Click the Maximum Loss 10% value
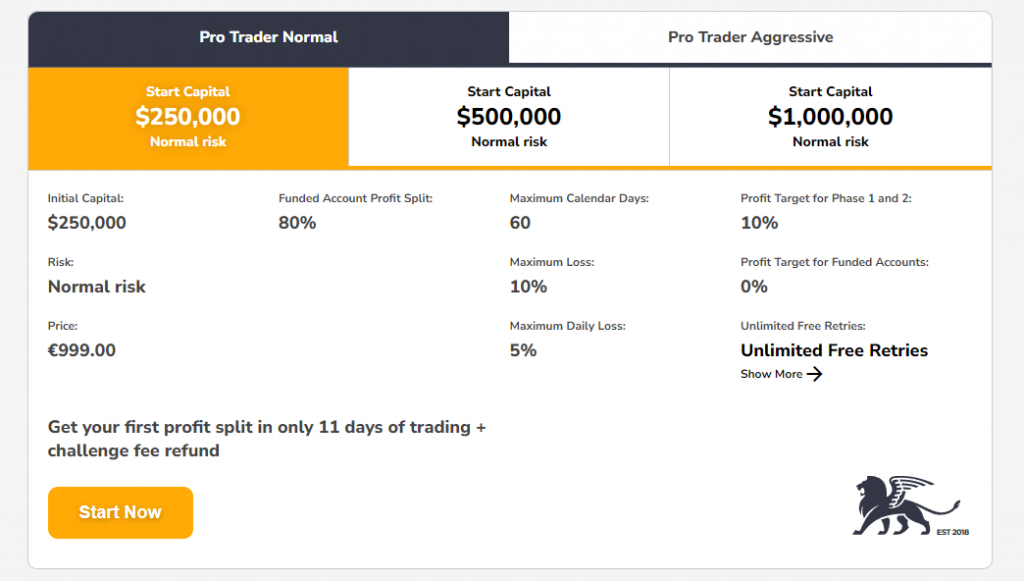Screen dimensions: 1024x581 (x=528, y=286)
